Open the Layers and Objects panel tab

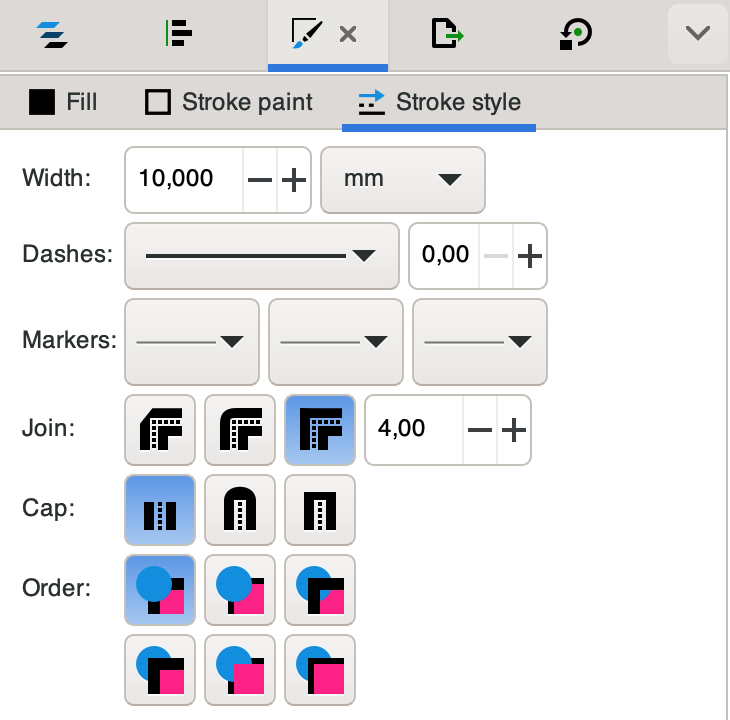tap(51, 34)
